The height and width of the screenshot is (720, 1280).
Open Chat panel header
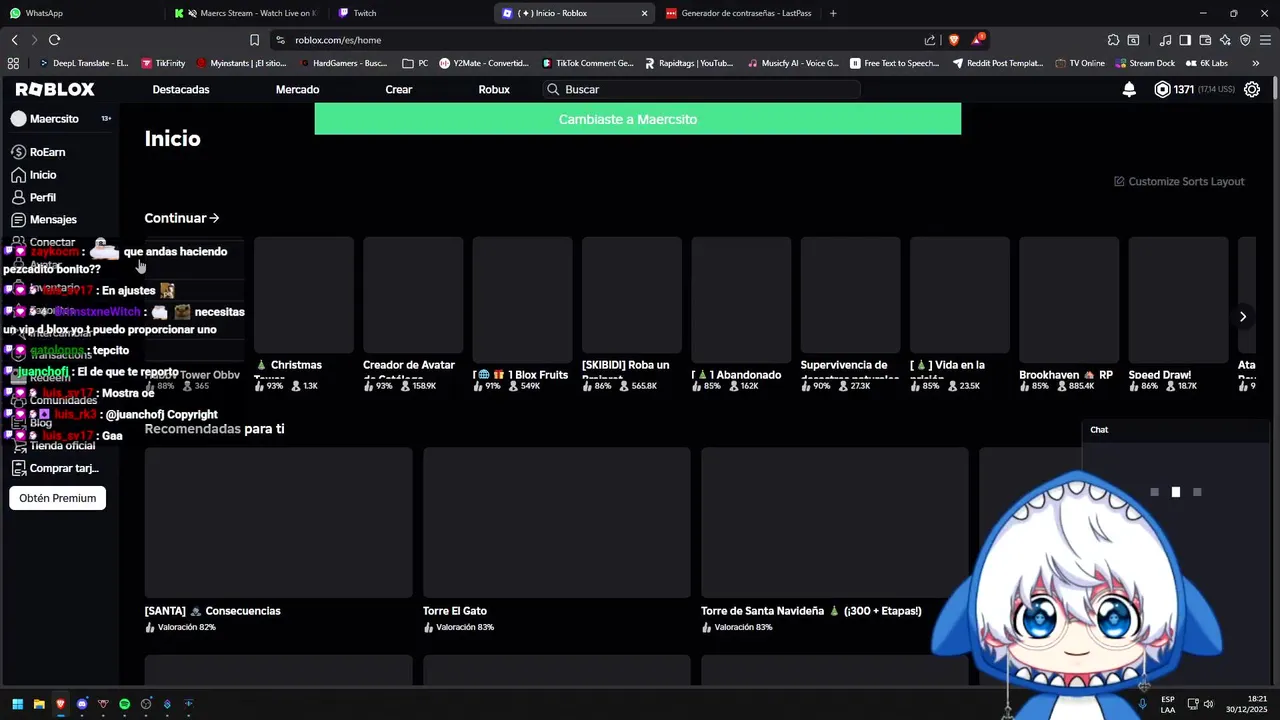pos(1175,430)
